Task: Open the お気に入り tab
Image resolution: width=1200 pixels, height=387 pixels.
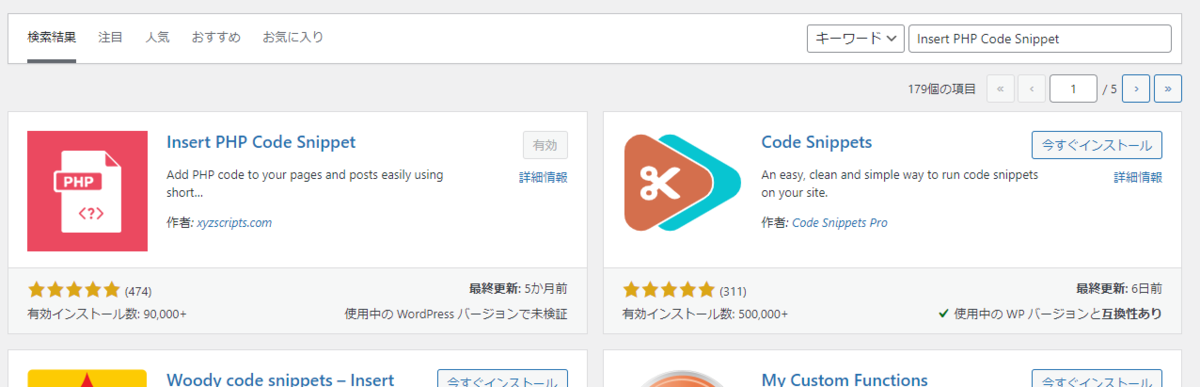Action: click(x=293, y=38)
